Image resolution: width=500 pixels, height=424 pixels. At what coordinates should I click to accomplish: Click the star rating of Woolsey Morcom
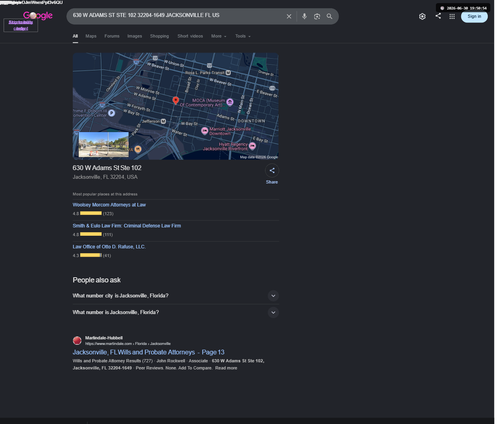[x=91, y=213]
